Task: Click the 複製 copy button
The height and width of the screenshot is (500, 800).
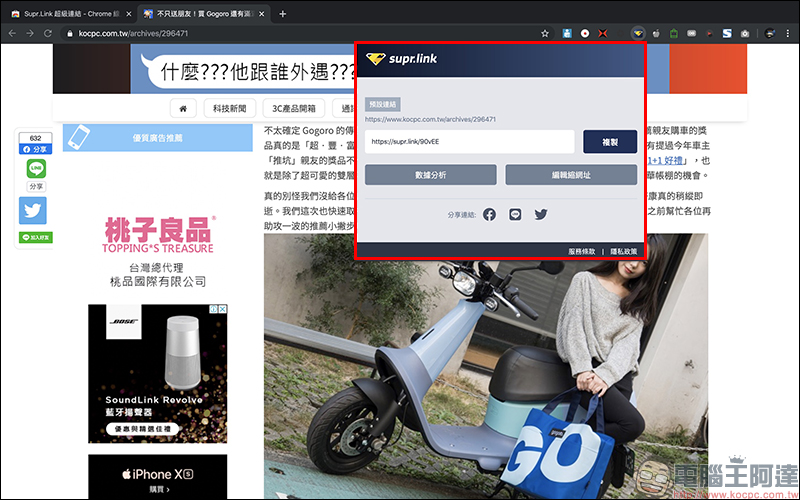Action: tap(610, 142)
